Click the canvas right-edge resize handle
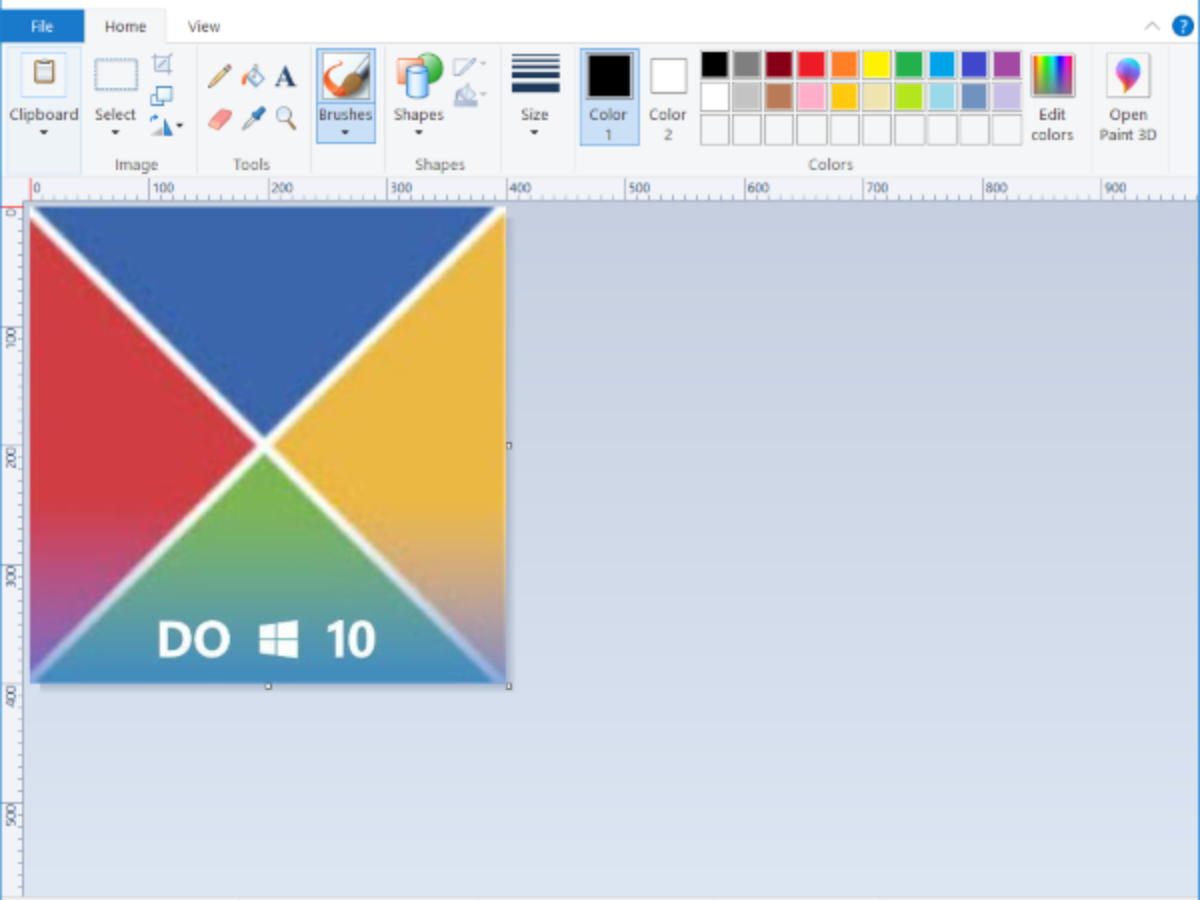 509,446
